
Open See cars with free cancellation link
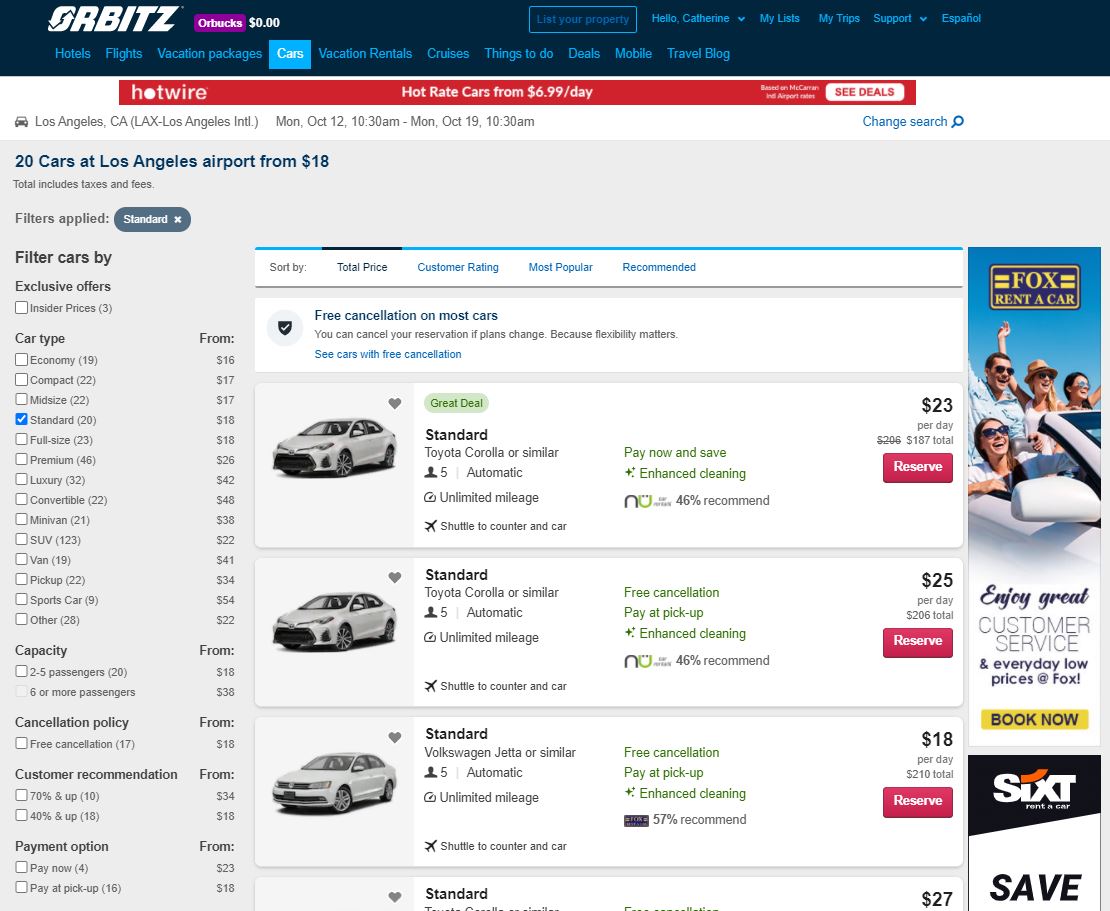388,354
